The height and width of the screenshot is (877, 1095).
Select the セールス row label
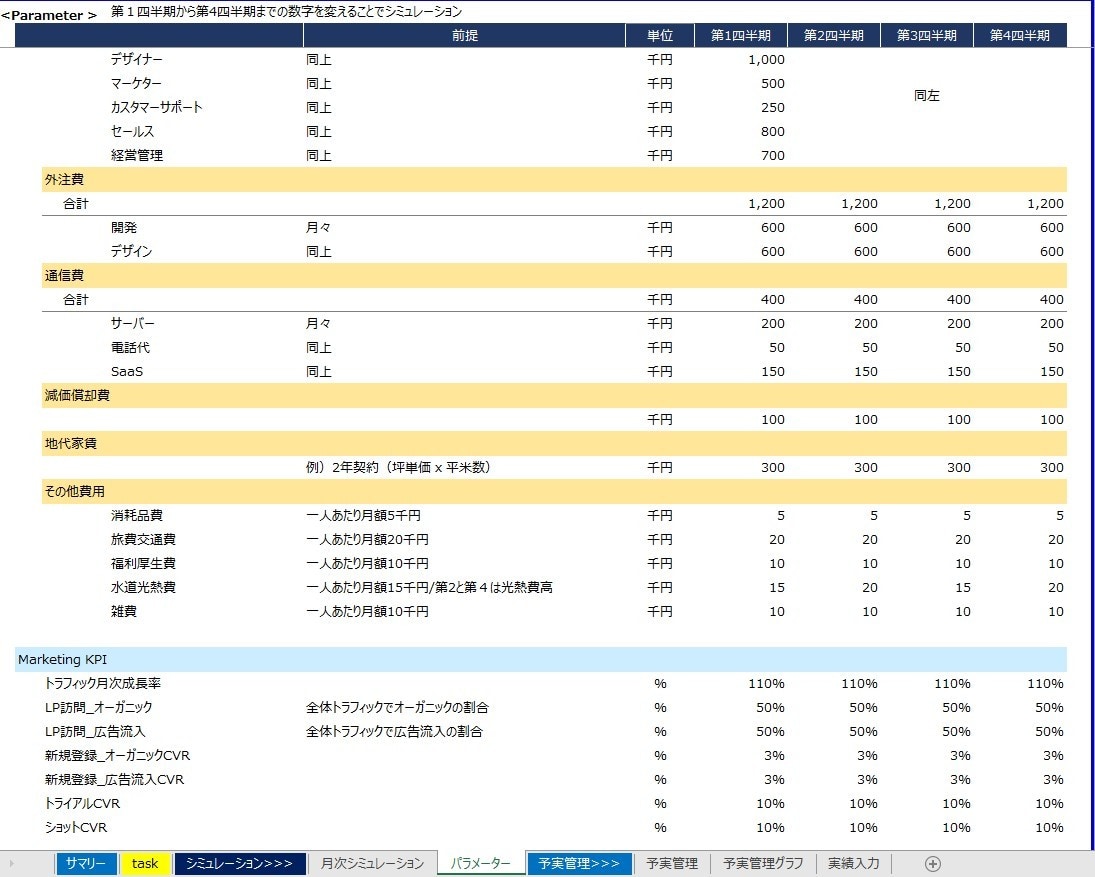[x=132, y=131]
